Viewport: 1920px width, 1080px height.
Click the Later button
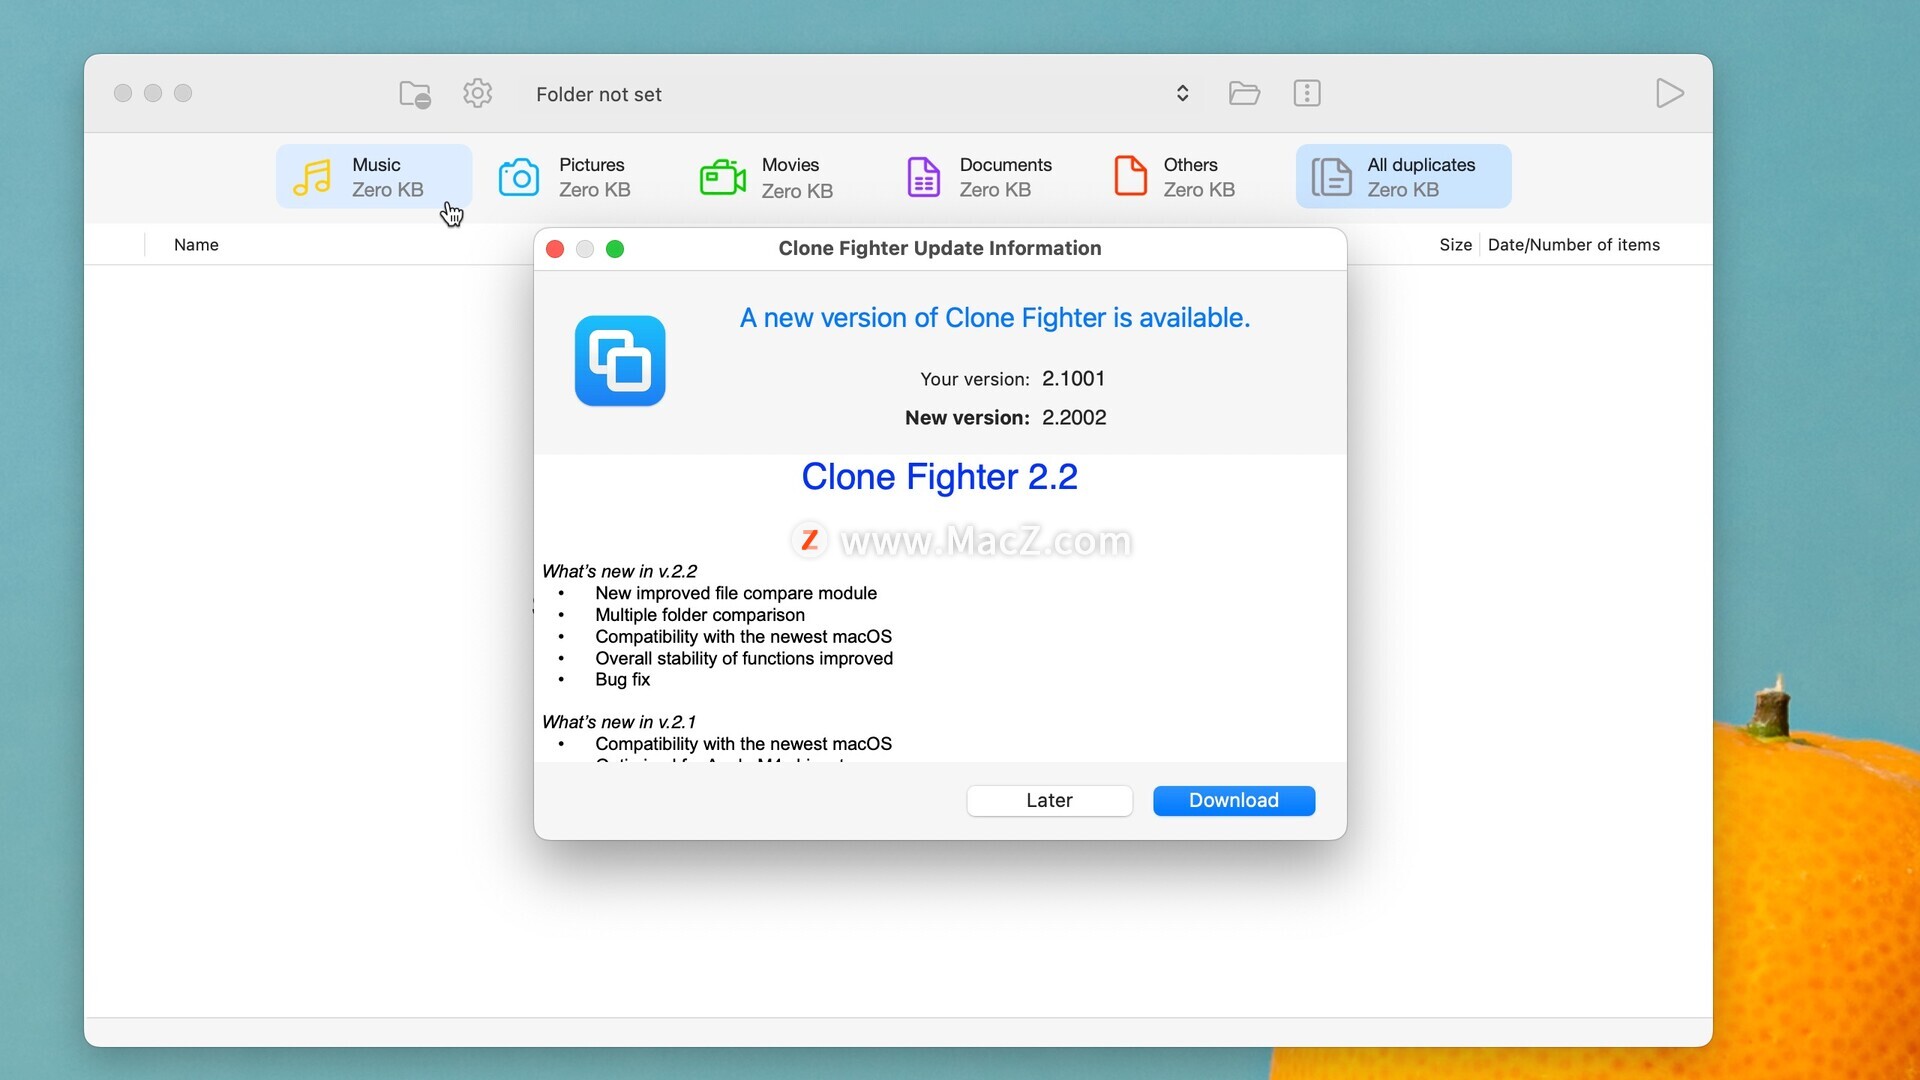pos(1049,801)
